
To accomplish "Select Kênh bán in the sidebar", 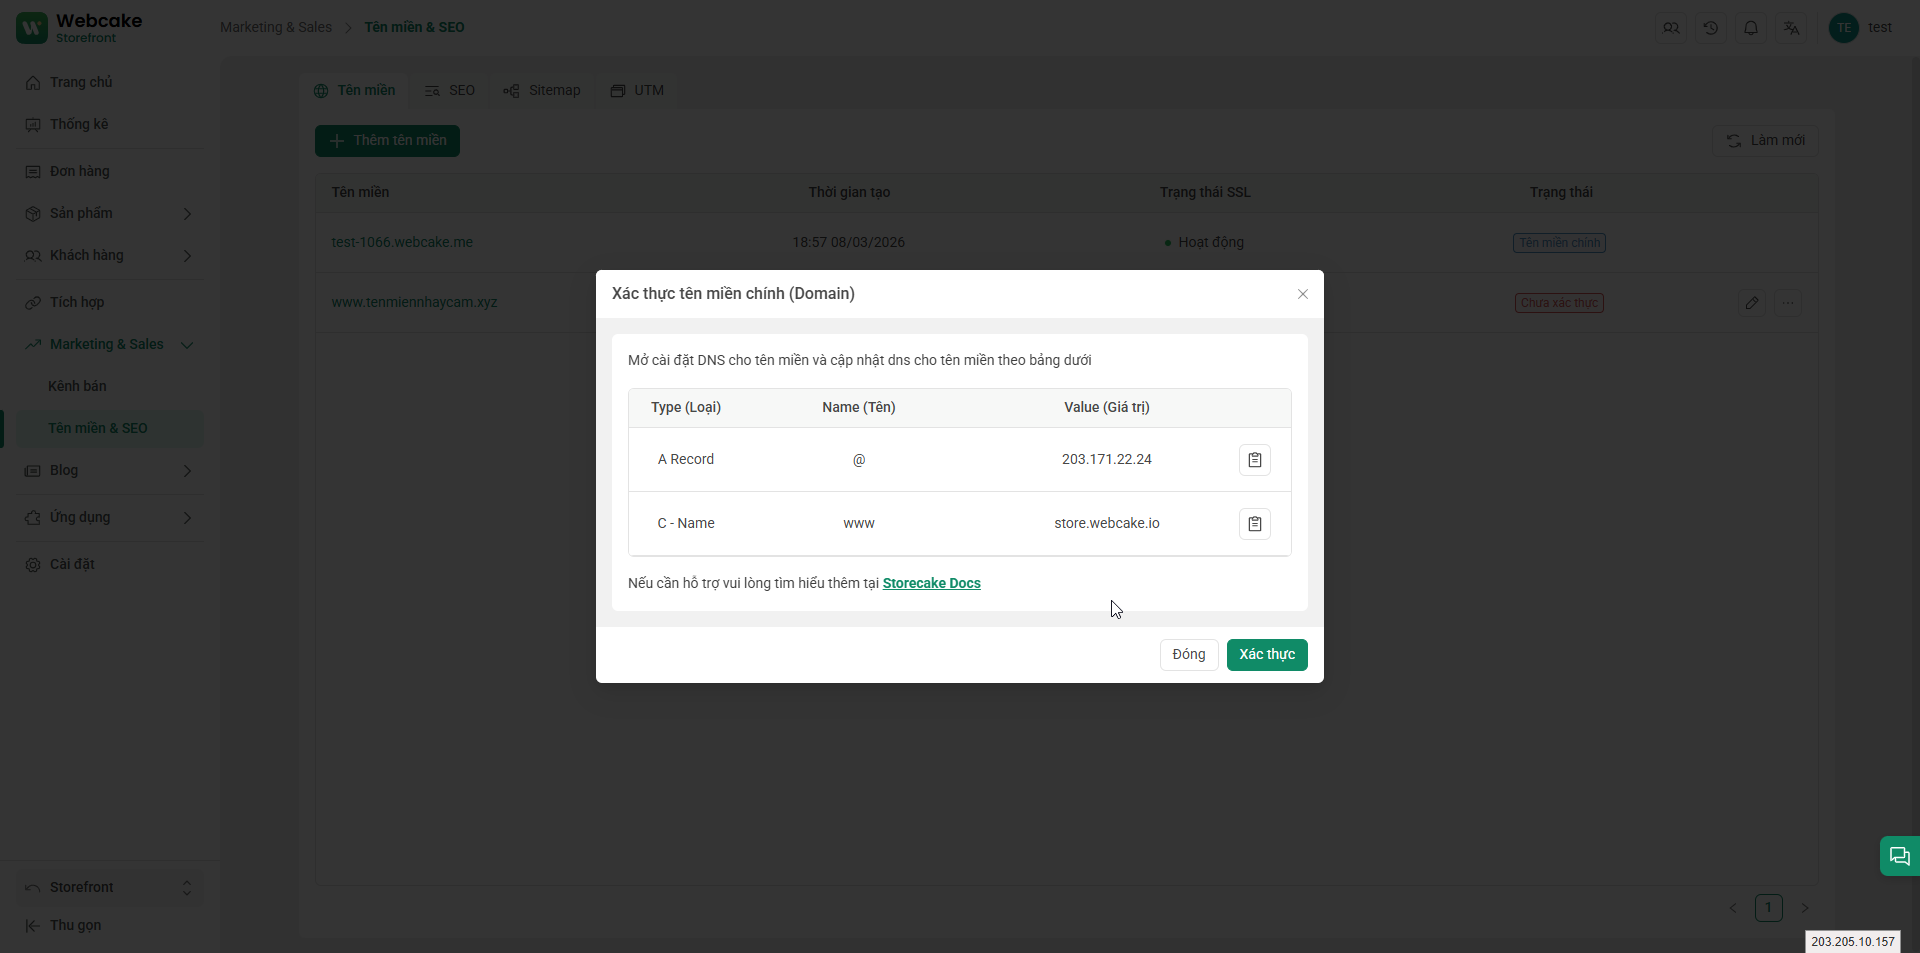I will tap(78, 386).
